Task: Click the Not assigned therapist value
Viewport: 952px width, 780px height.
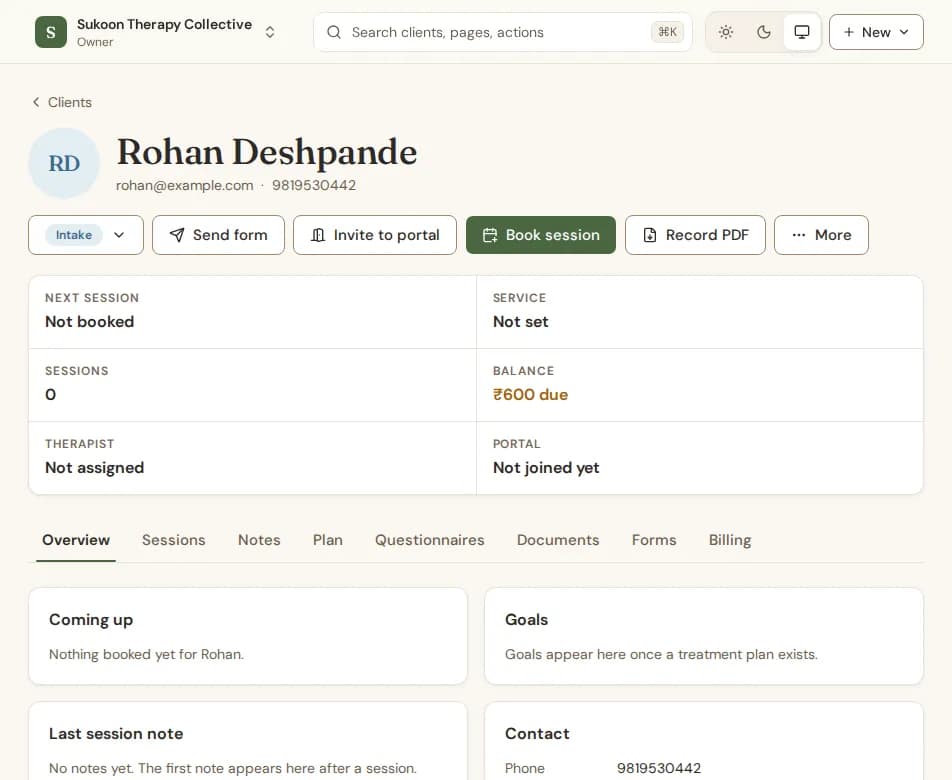Action: pyautogui.click(x=95, y=467)
